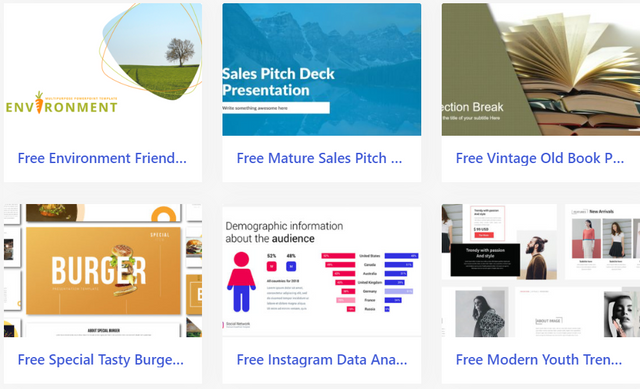Click the Free Environment Friend... link
This screenshot has width=640, height=389.
102,158
